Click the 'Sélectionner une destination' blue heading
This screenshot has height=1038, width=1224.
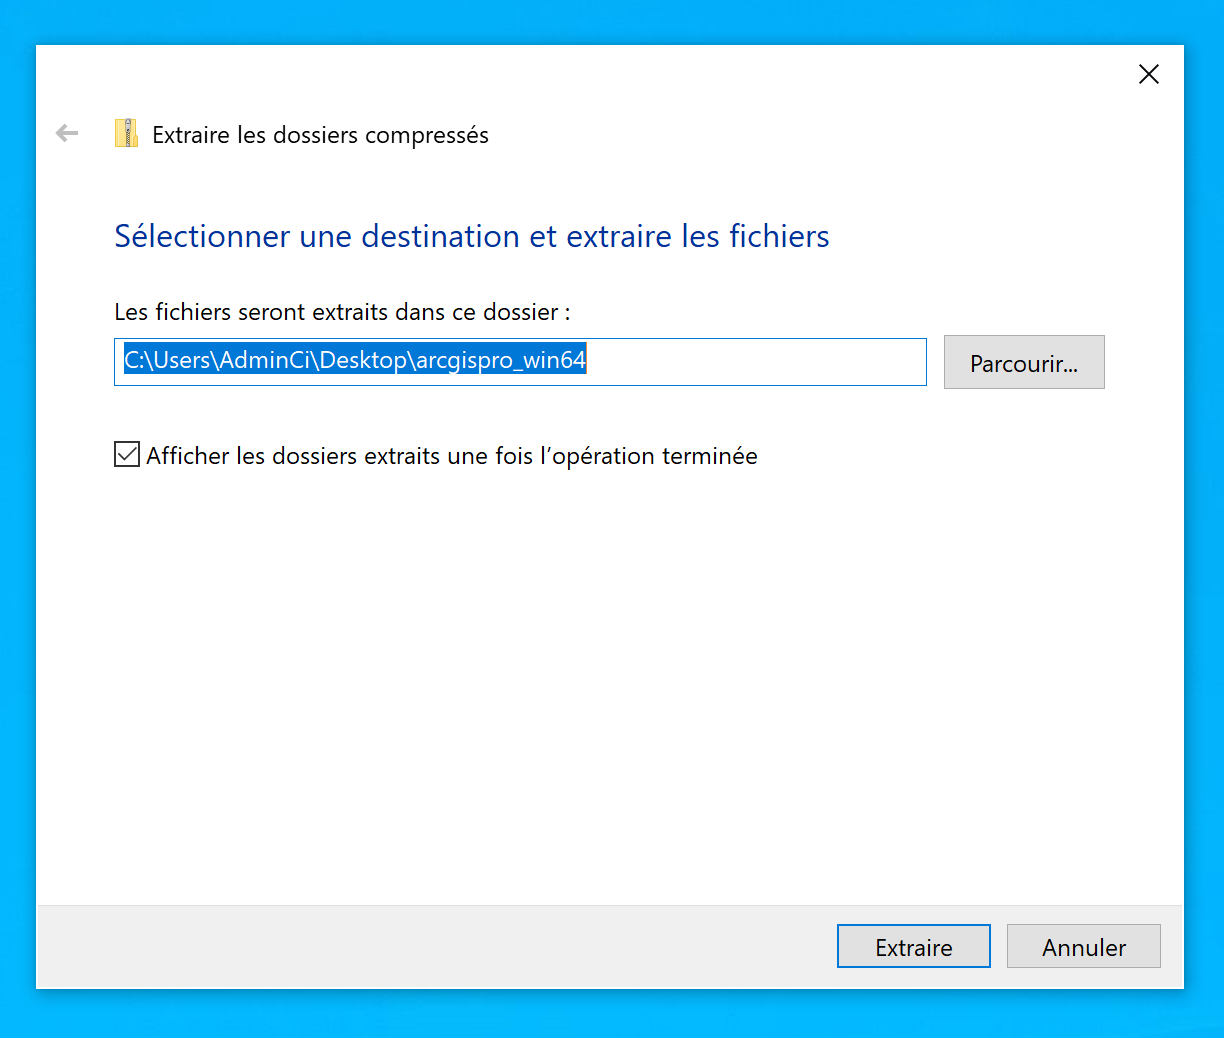[471, 236]
